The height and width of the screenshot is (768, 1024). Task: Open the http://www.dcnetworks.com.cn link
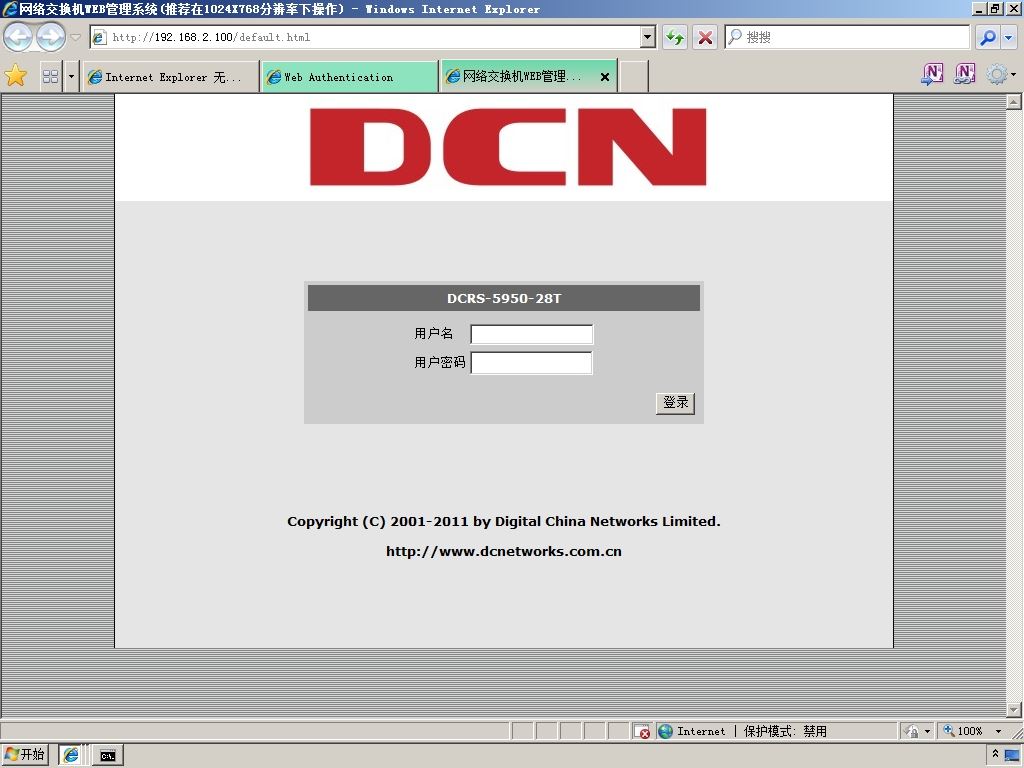click(x=504, y=551)
